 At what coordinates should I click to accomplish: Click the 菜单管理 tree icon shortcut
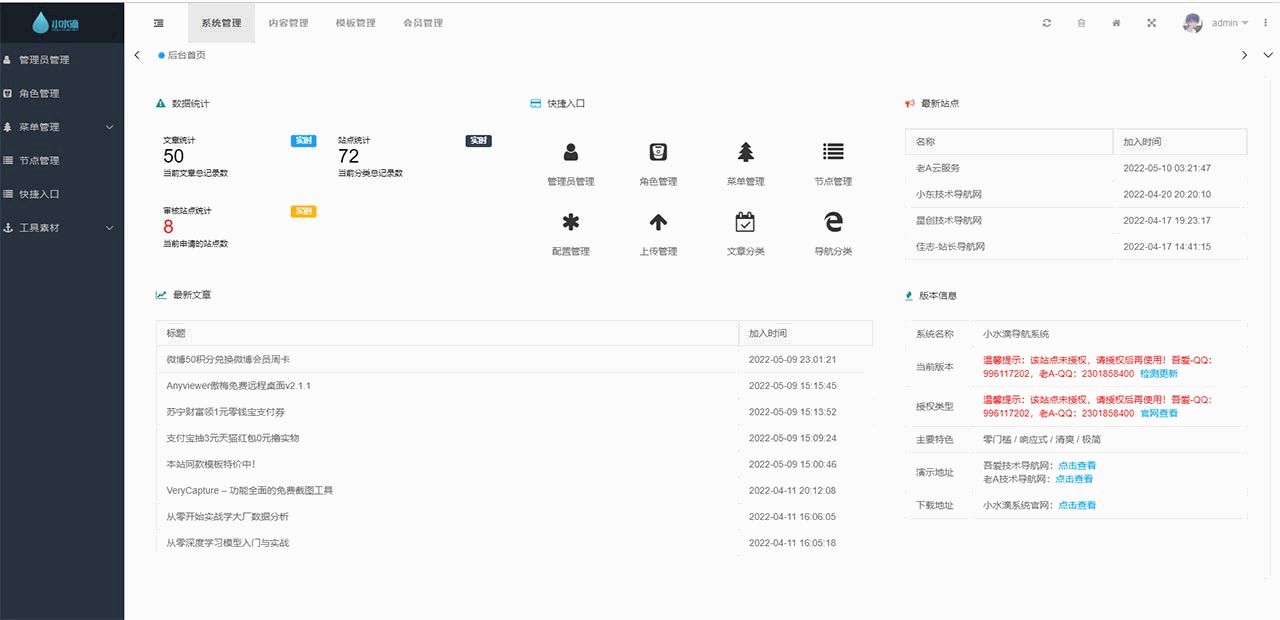(746, 153)
